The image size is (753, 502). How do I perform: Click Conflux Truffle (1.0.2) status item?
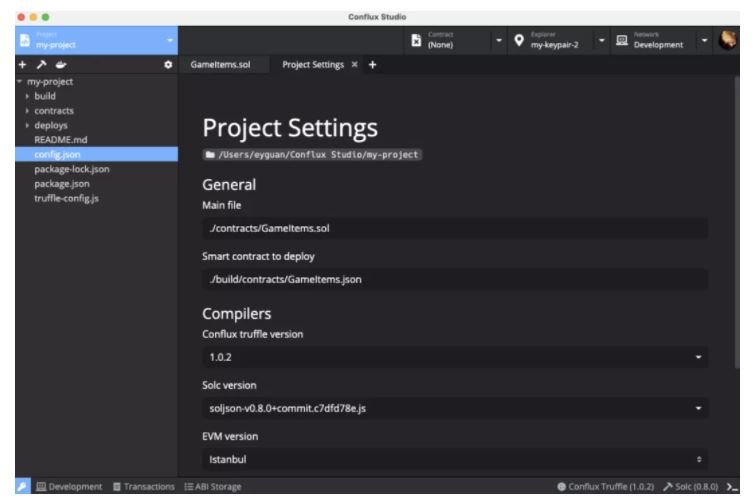606,487
